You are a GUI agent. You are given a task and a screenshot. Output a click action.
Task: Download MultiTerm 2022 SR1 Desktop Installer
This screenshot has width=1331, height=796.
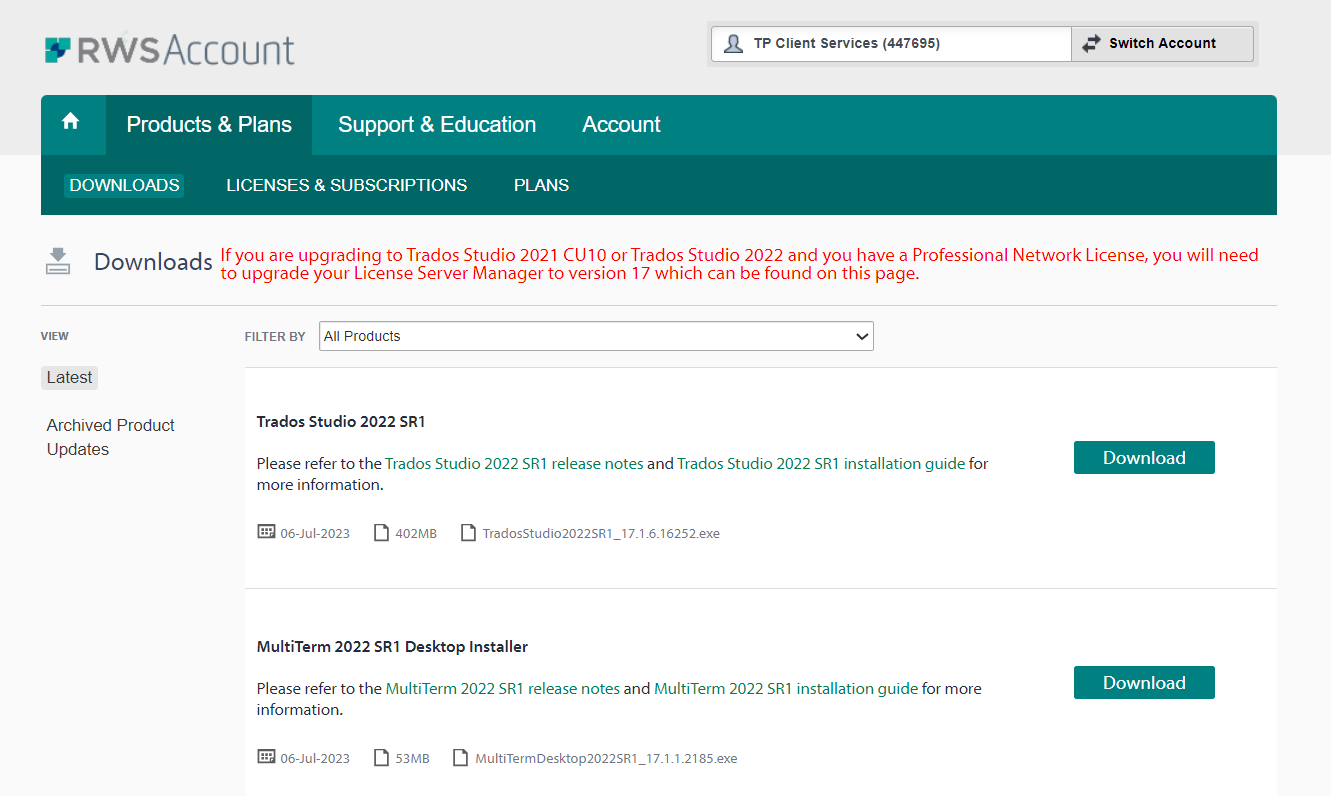pos(1144,682)
